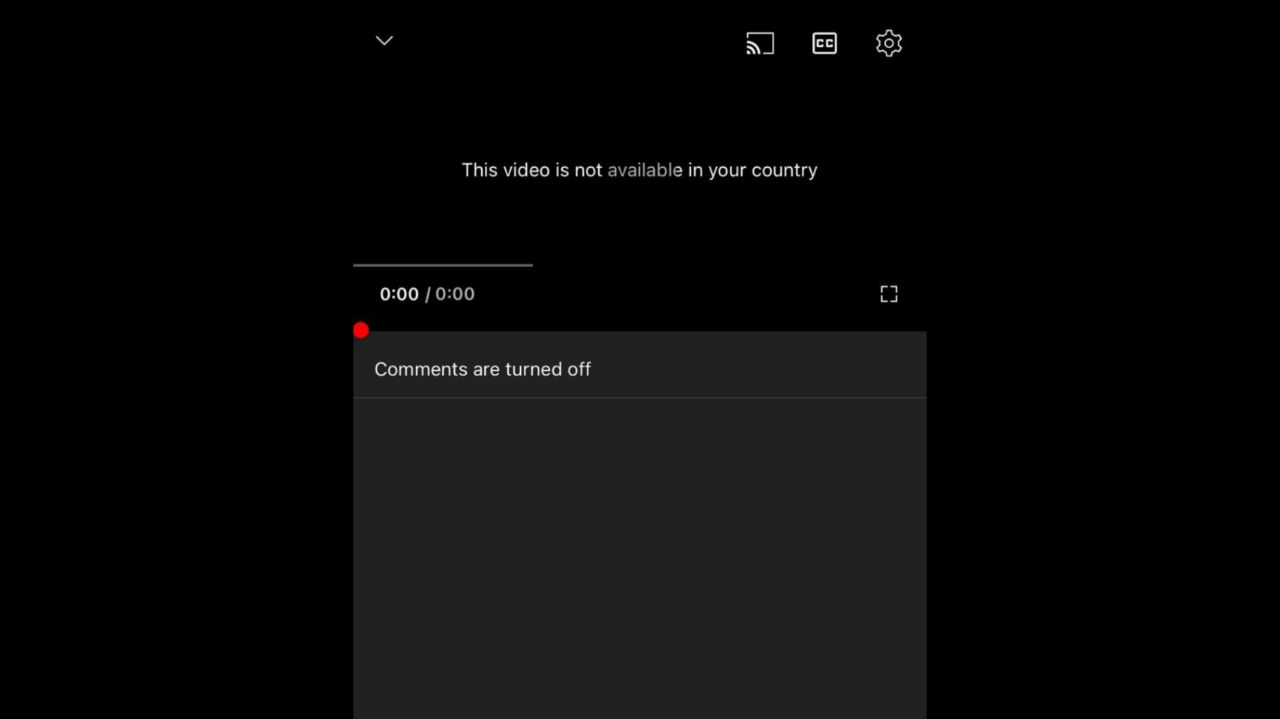Click the far right end of the gray progress line
This screenshot has width=1280, height=719.
click(x=530, y=265)
